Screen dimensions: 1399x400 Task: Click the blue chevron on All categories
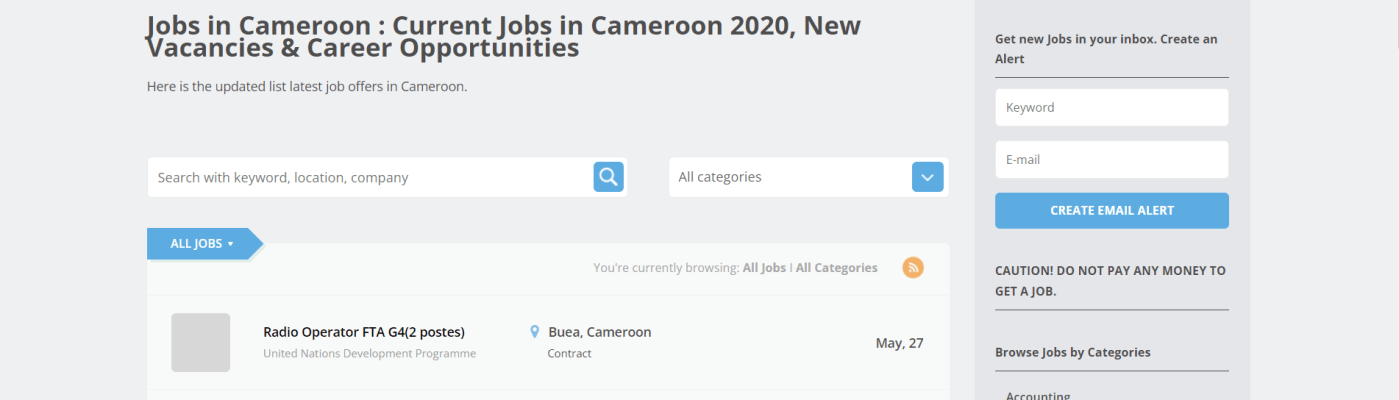click(927, 177)
